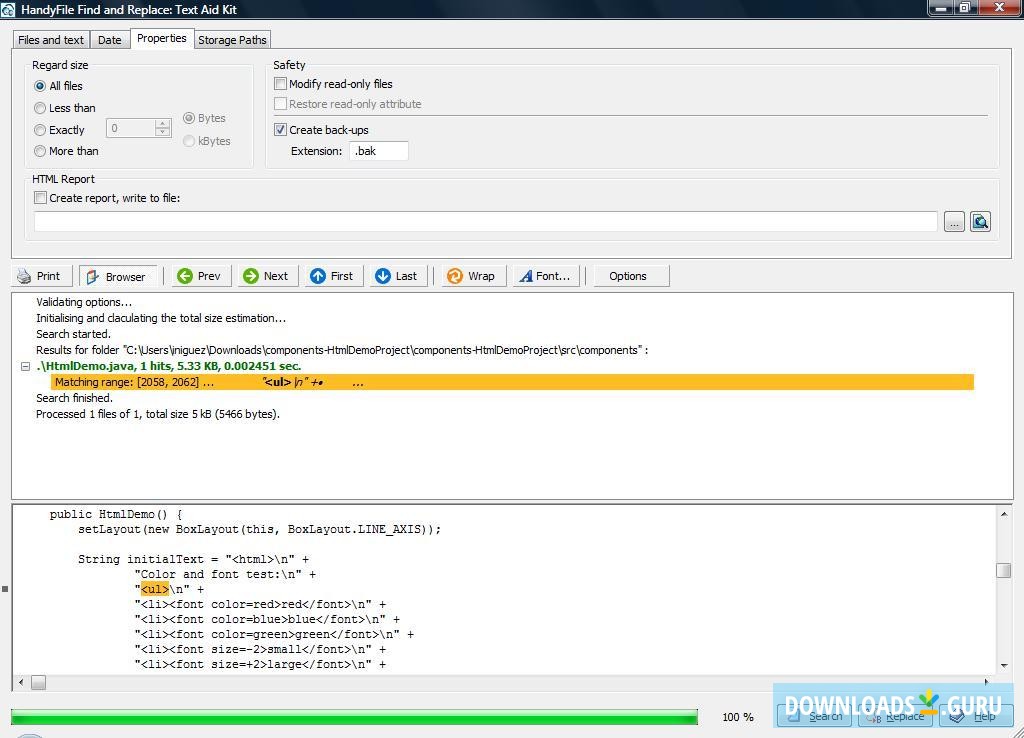Image resolution: width=1024 pixels, height=738 pixels.
Task: Click the 'String initialText' code line
Action: 193,559
